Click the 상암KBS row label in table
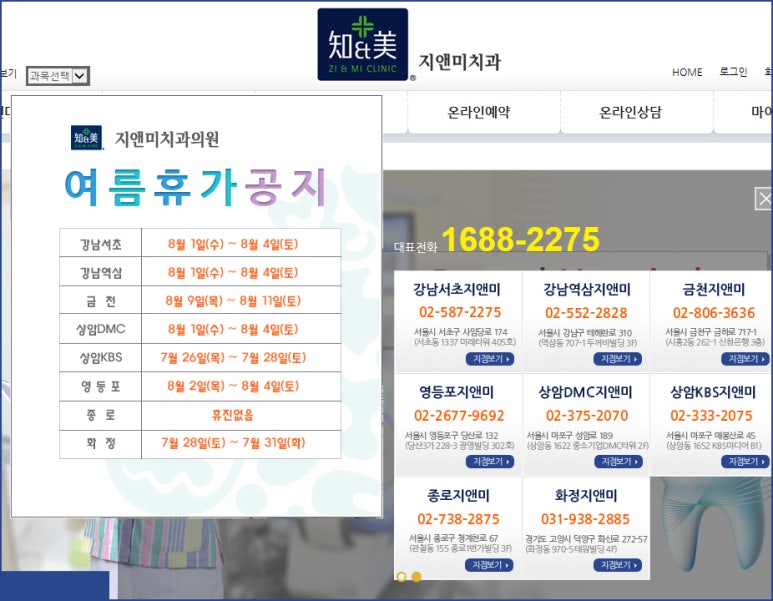773x601 pixels. tap(101, 357)
